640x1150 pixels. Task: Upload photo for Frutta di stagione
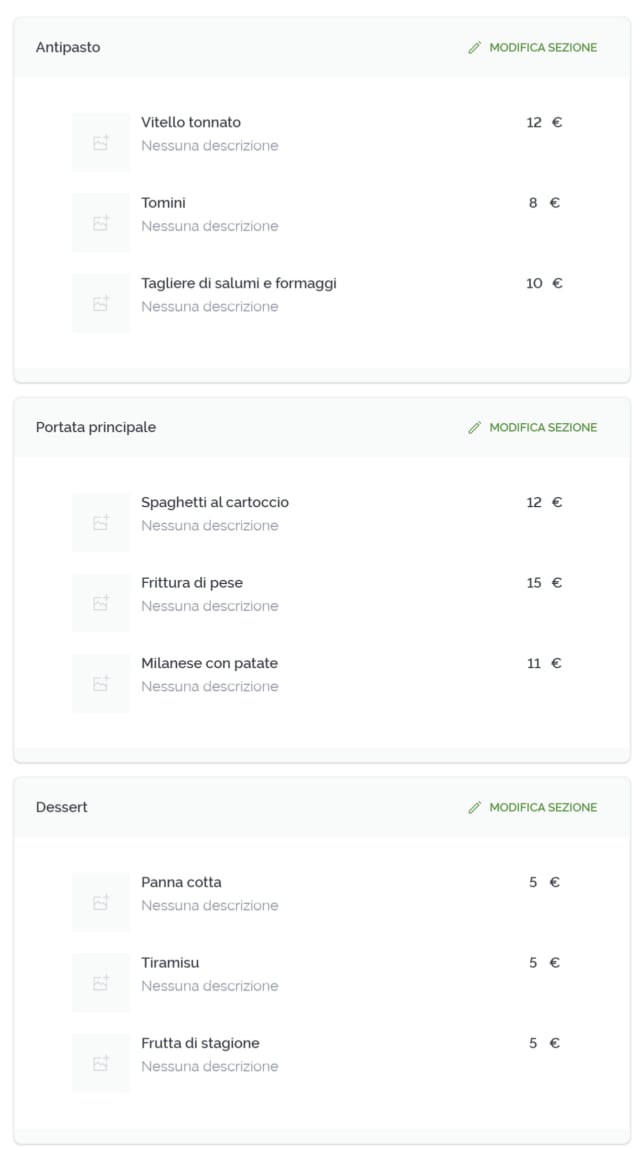click(x=100, y=1063)
